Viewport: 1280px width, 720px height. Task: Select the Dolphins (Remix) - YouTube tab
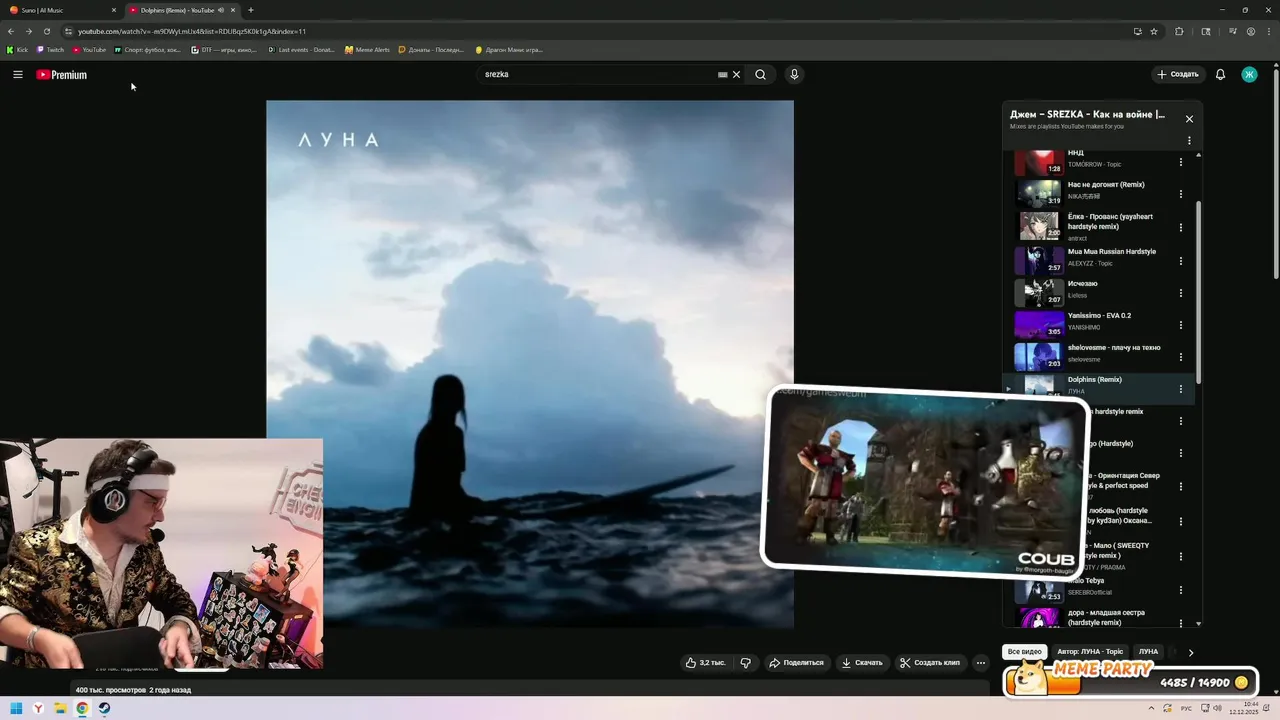point(182,10)
